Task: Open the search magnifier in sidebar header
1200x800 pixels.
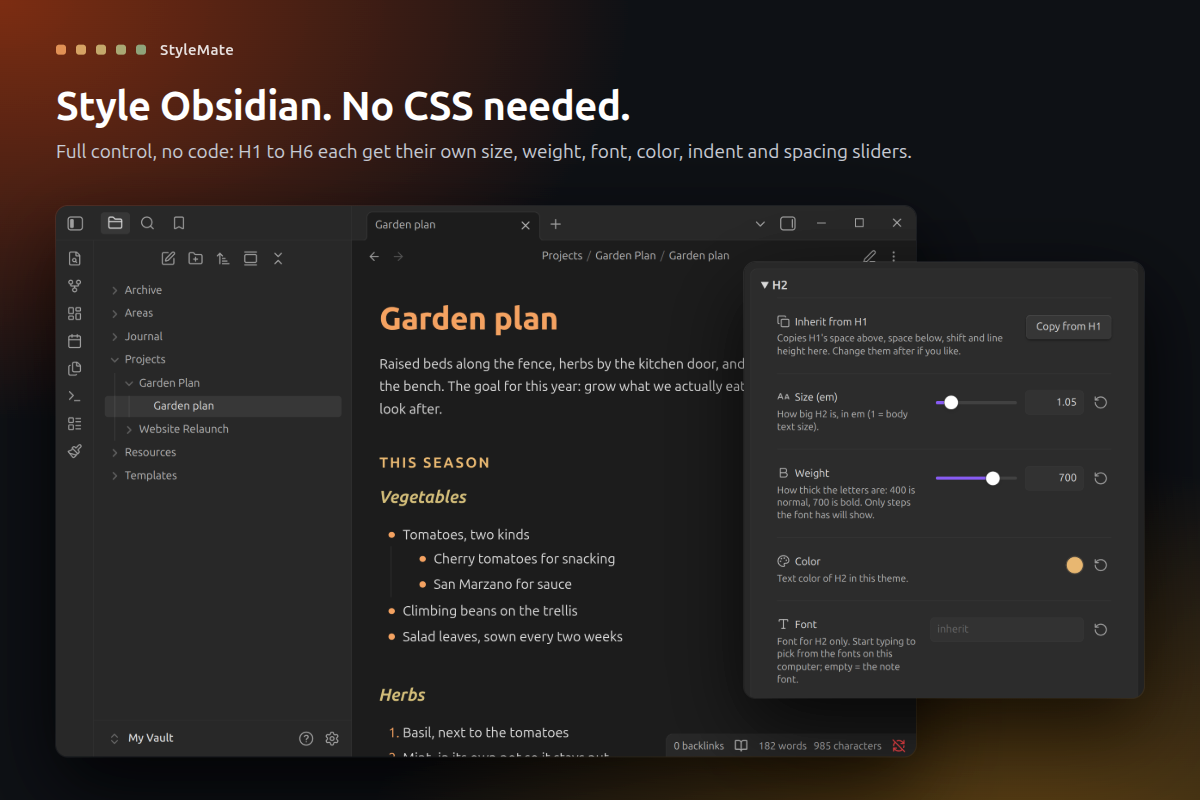Action: [147, 223]
